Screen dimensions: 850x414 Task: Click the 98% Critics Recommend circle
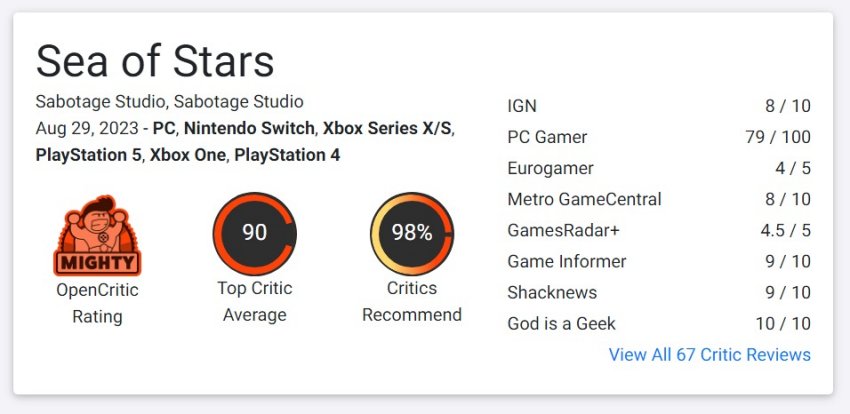click(412, 234)
